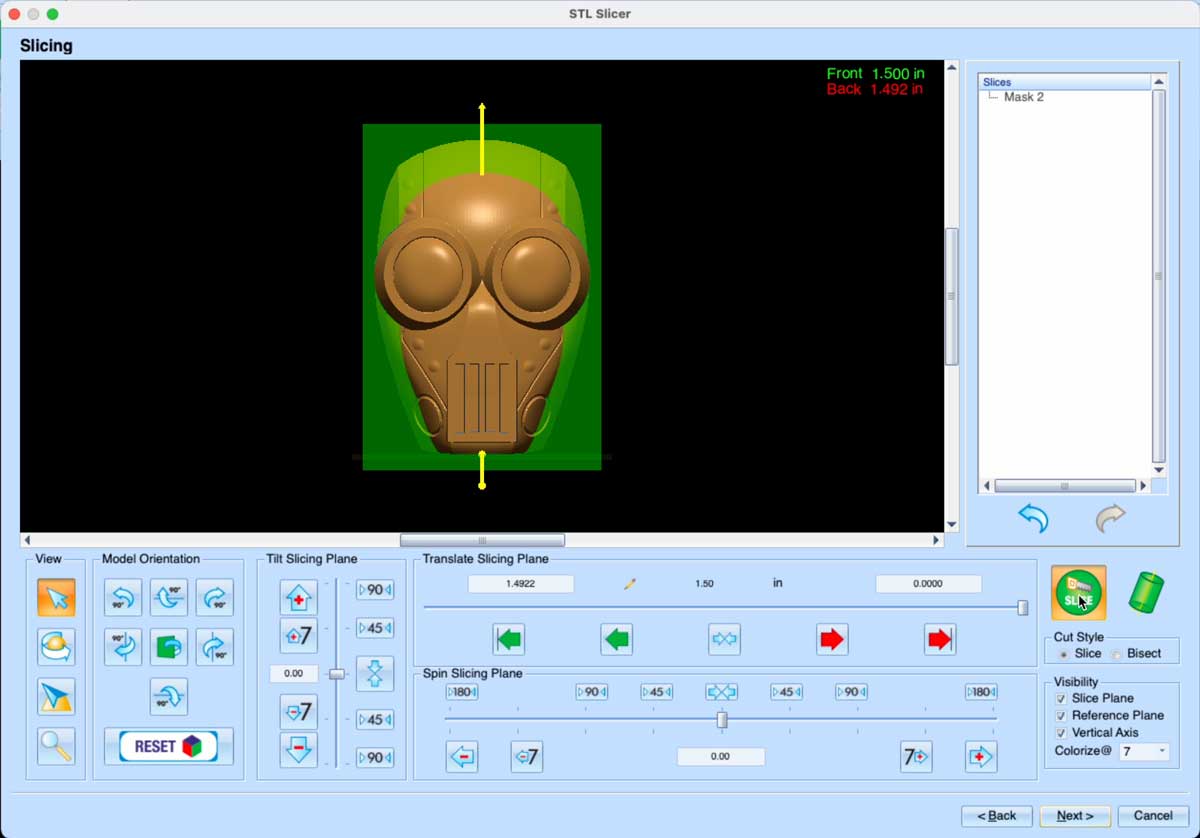Image resolution: width=1200 pixels, height=838 pixels.
Task: Click the green cylinder model icon
Action: (1146, 592)
